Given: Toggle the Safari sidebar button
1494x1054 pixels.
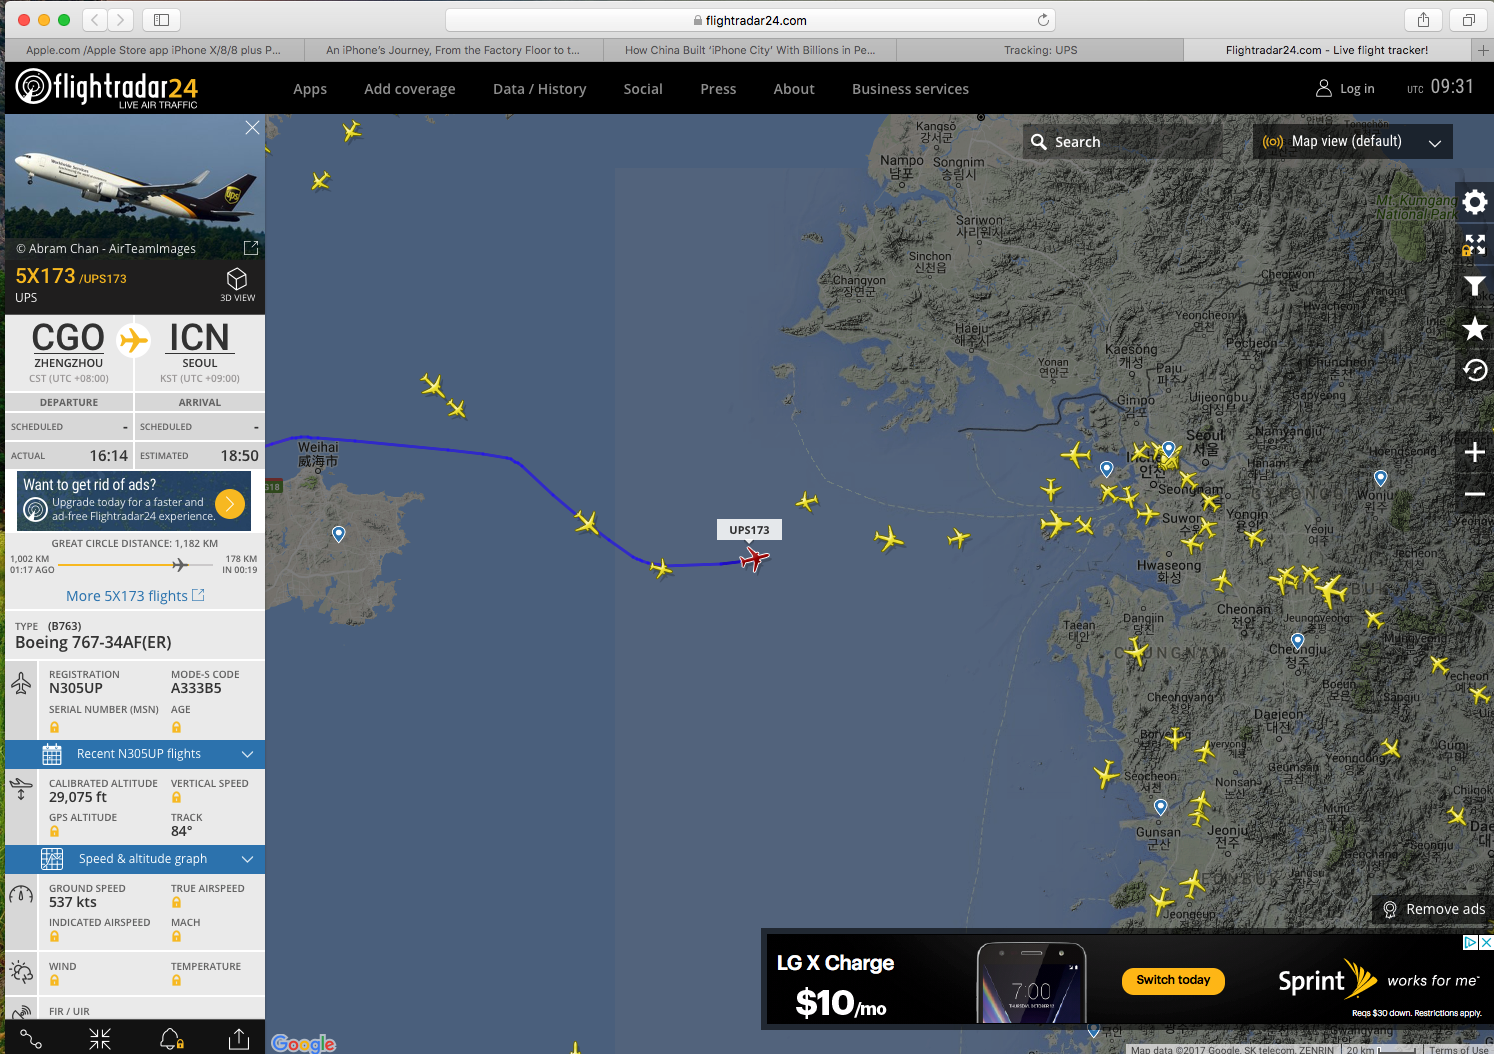Looking at the screenshot, I should [x=161, y=20].
